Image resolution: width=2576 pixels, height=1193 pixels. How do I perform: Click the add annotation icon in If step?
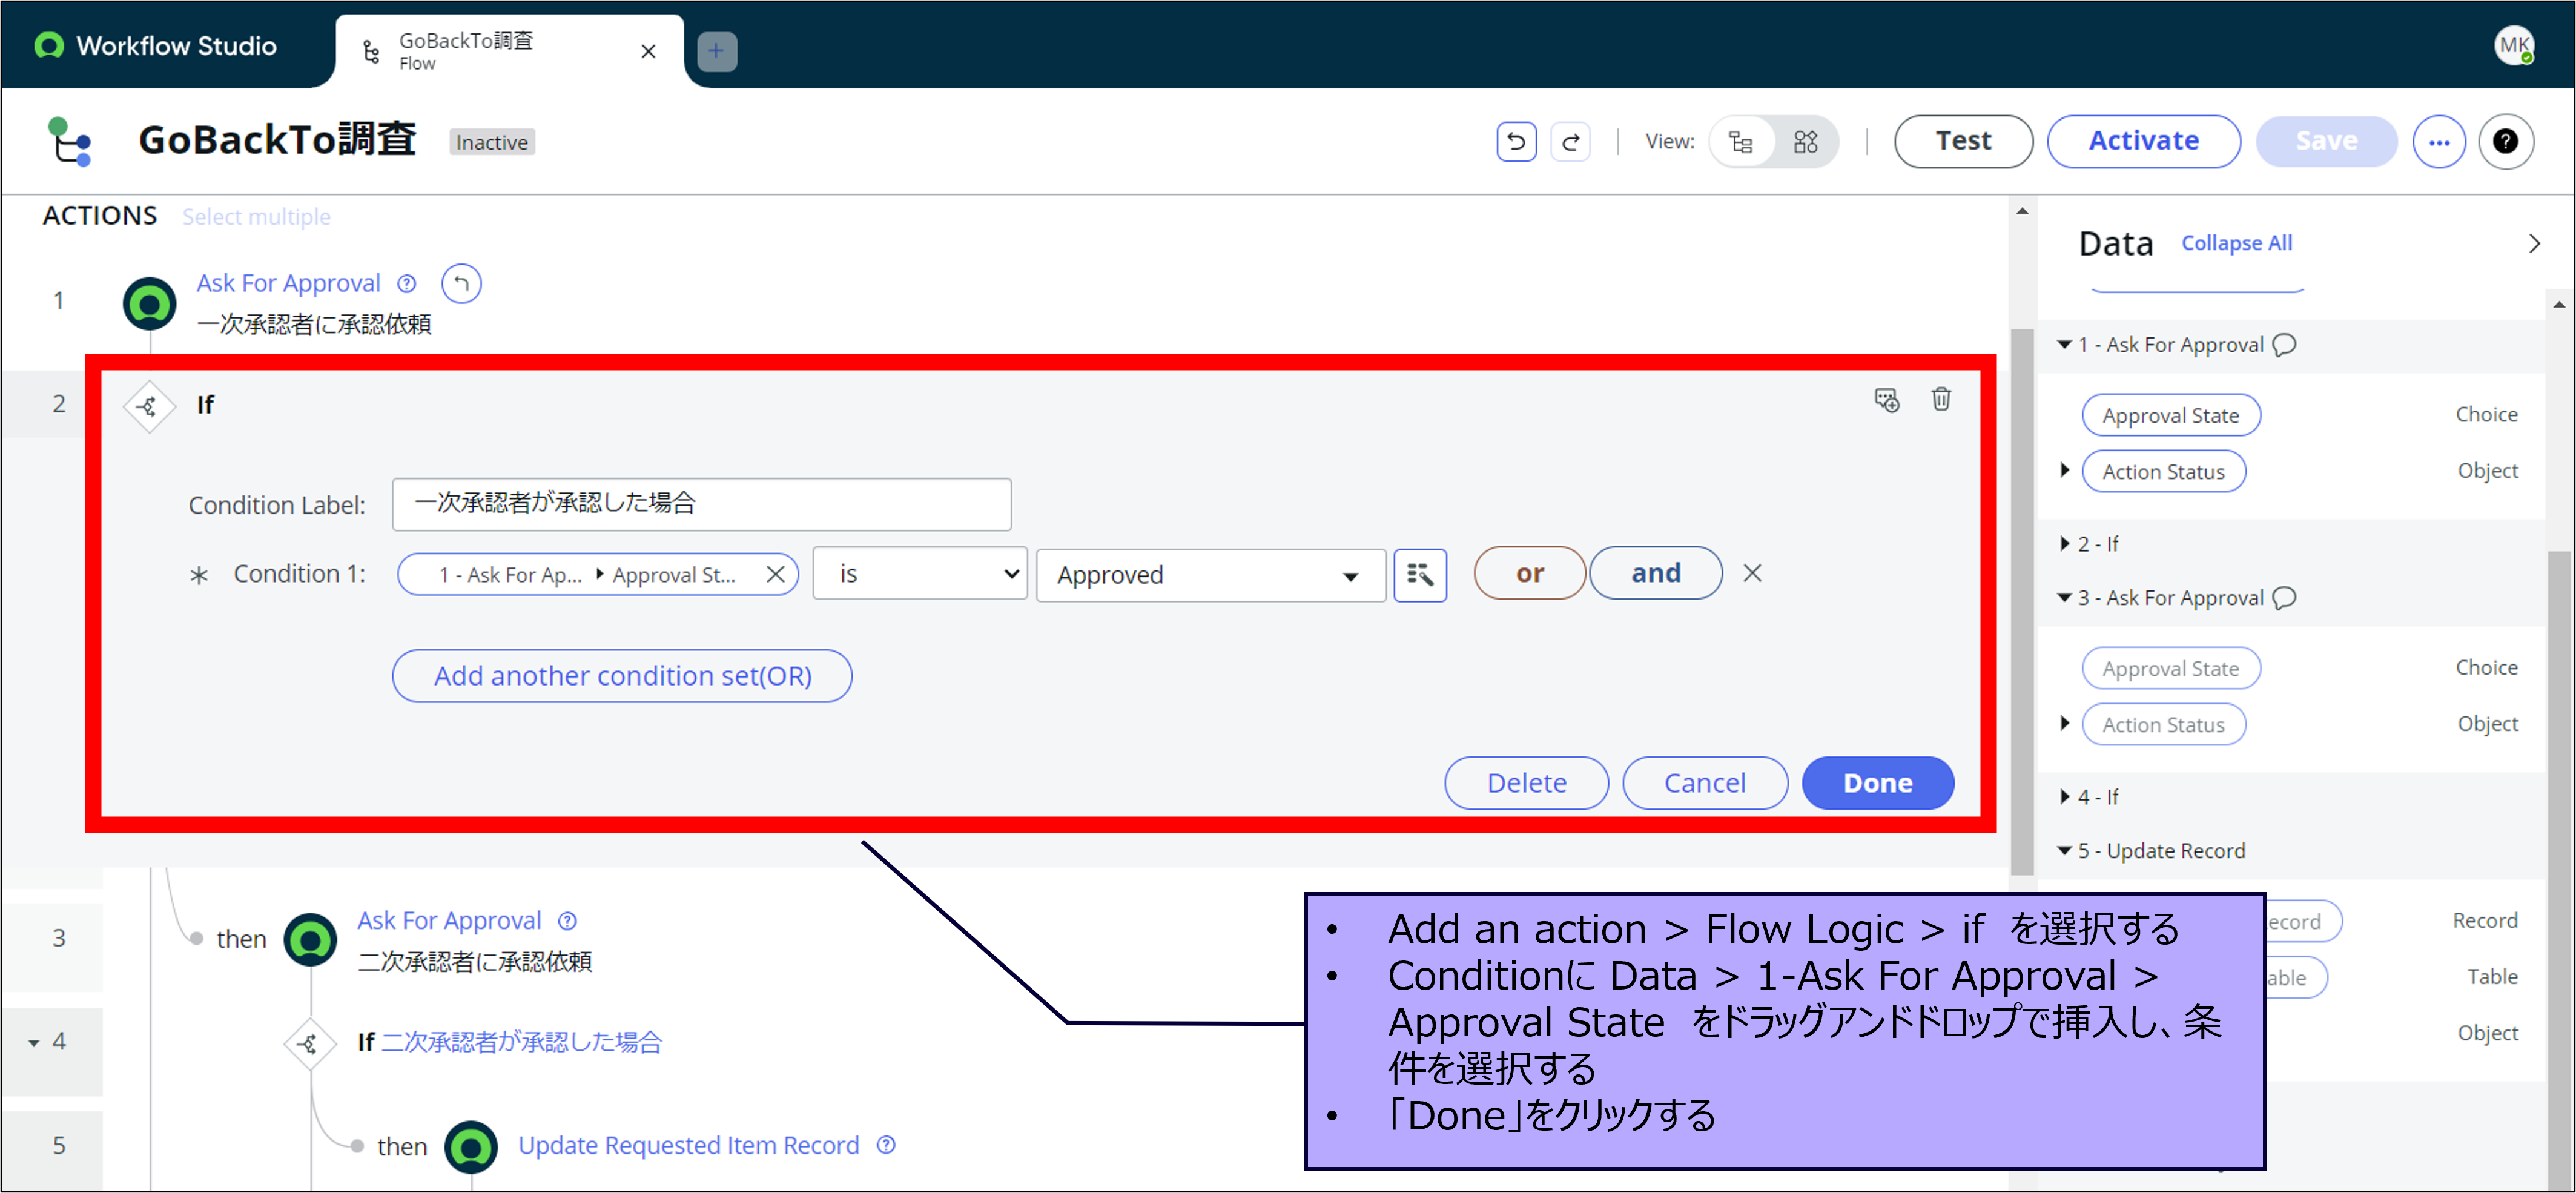point(1886,400)
